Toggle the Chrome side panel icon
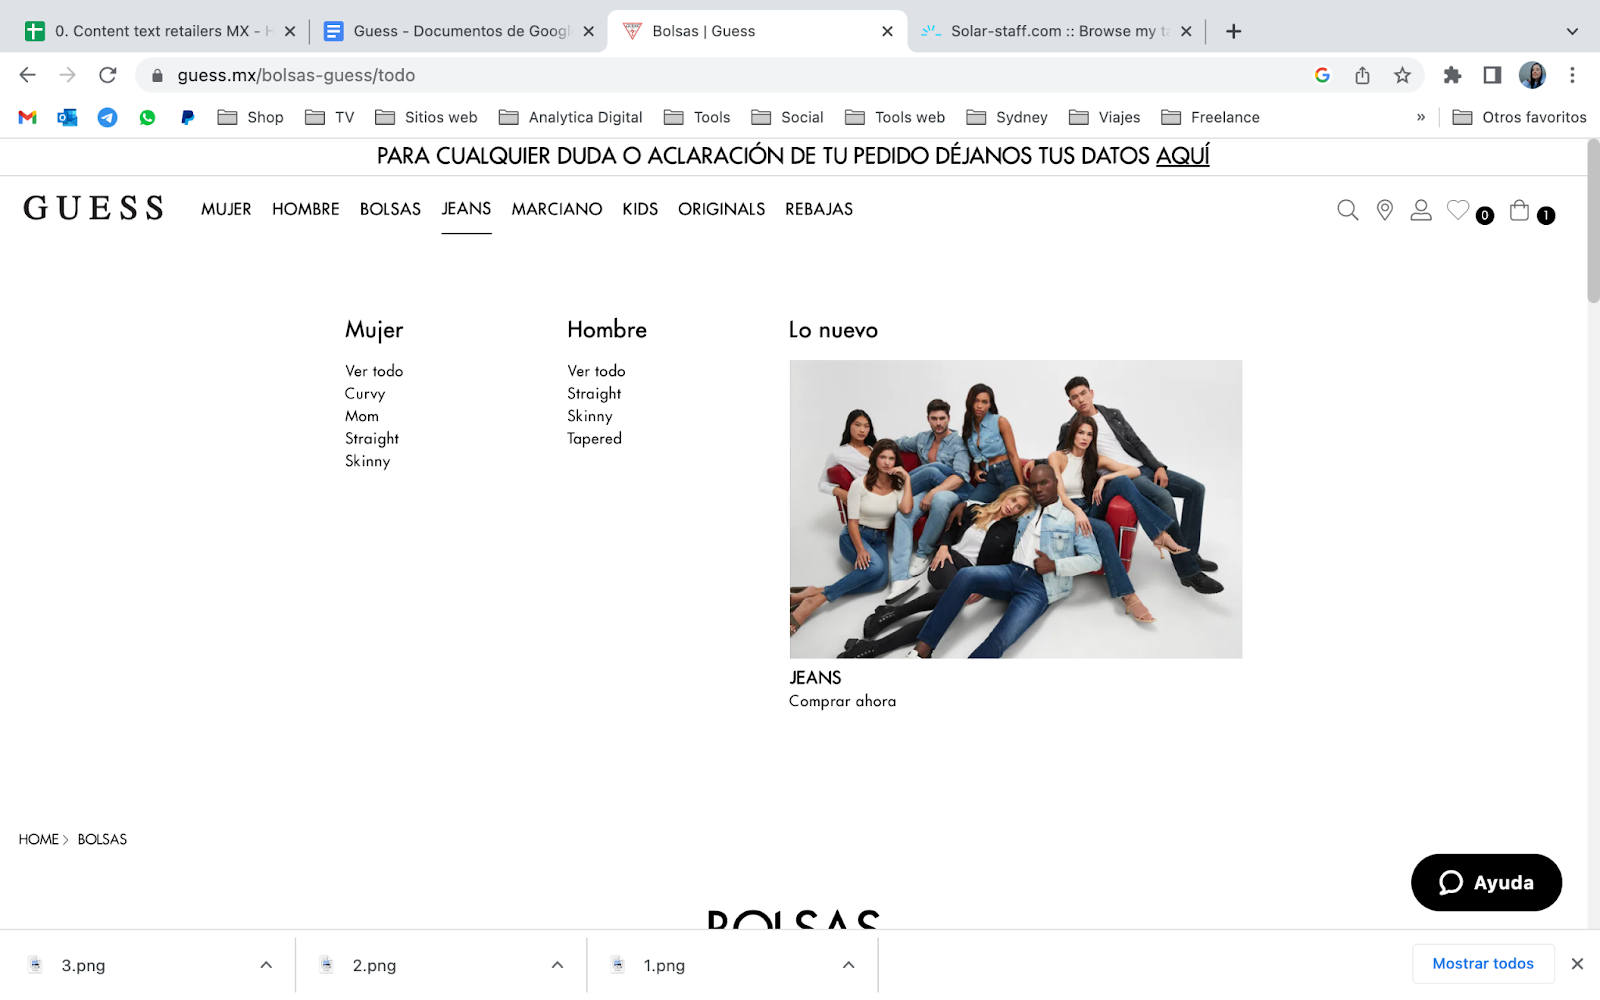 (x=1492, y=75)
